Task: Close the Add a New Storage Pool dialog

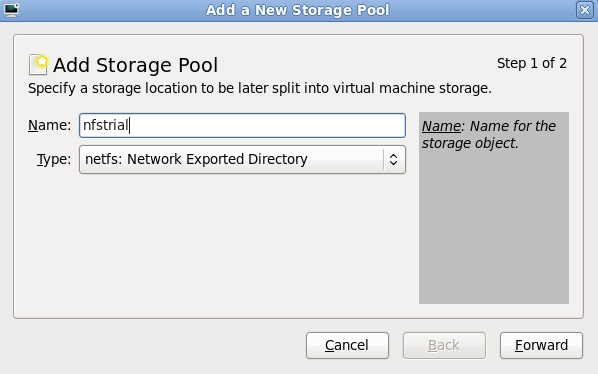Action: pyautogui.click(x=585, y=10)
